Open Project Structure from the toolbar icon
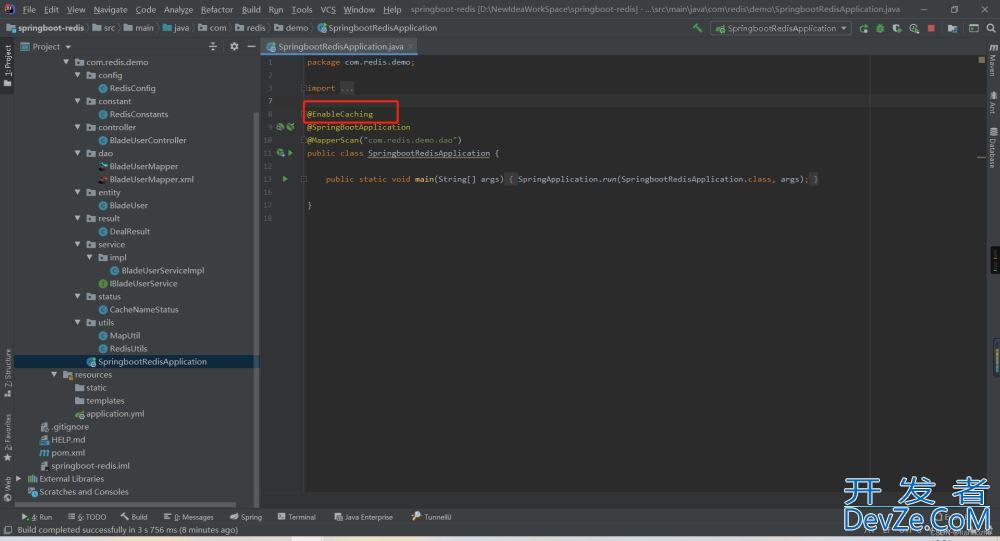 952,28
